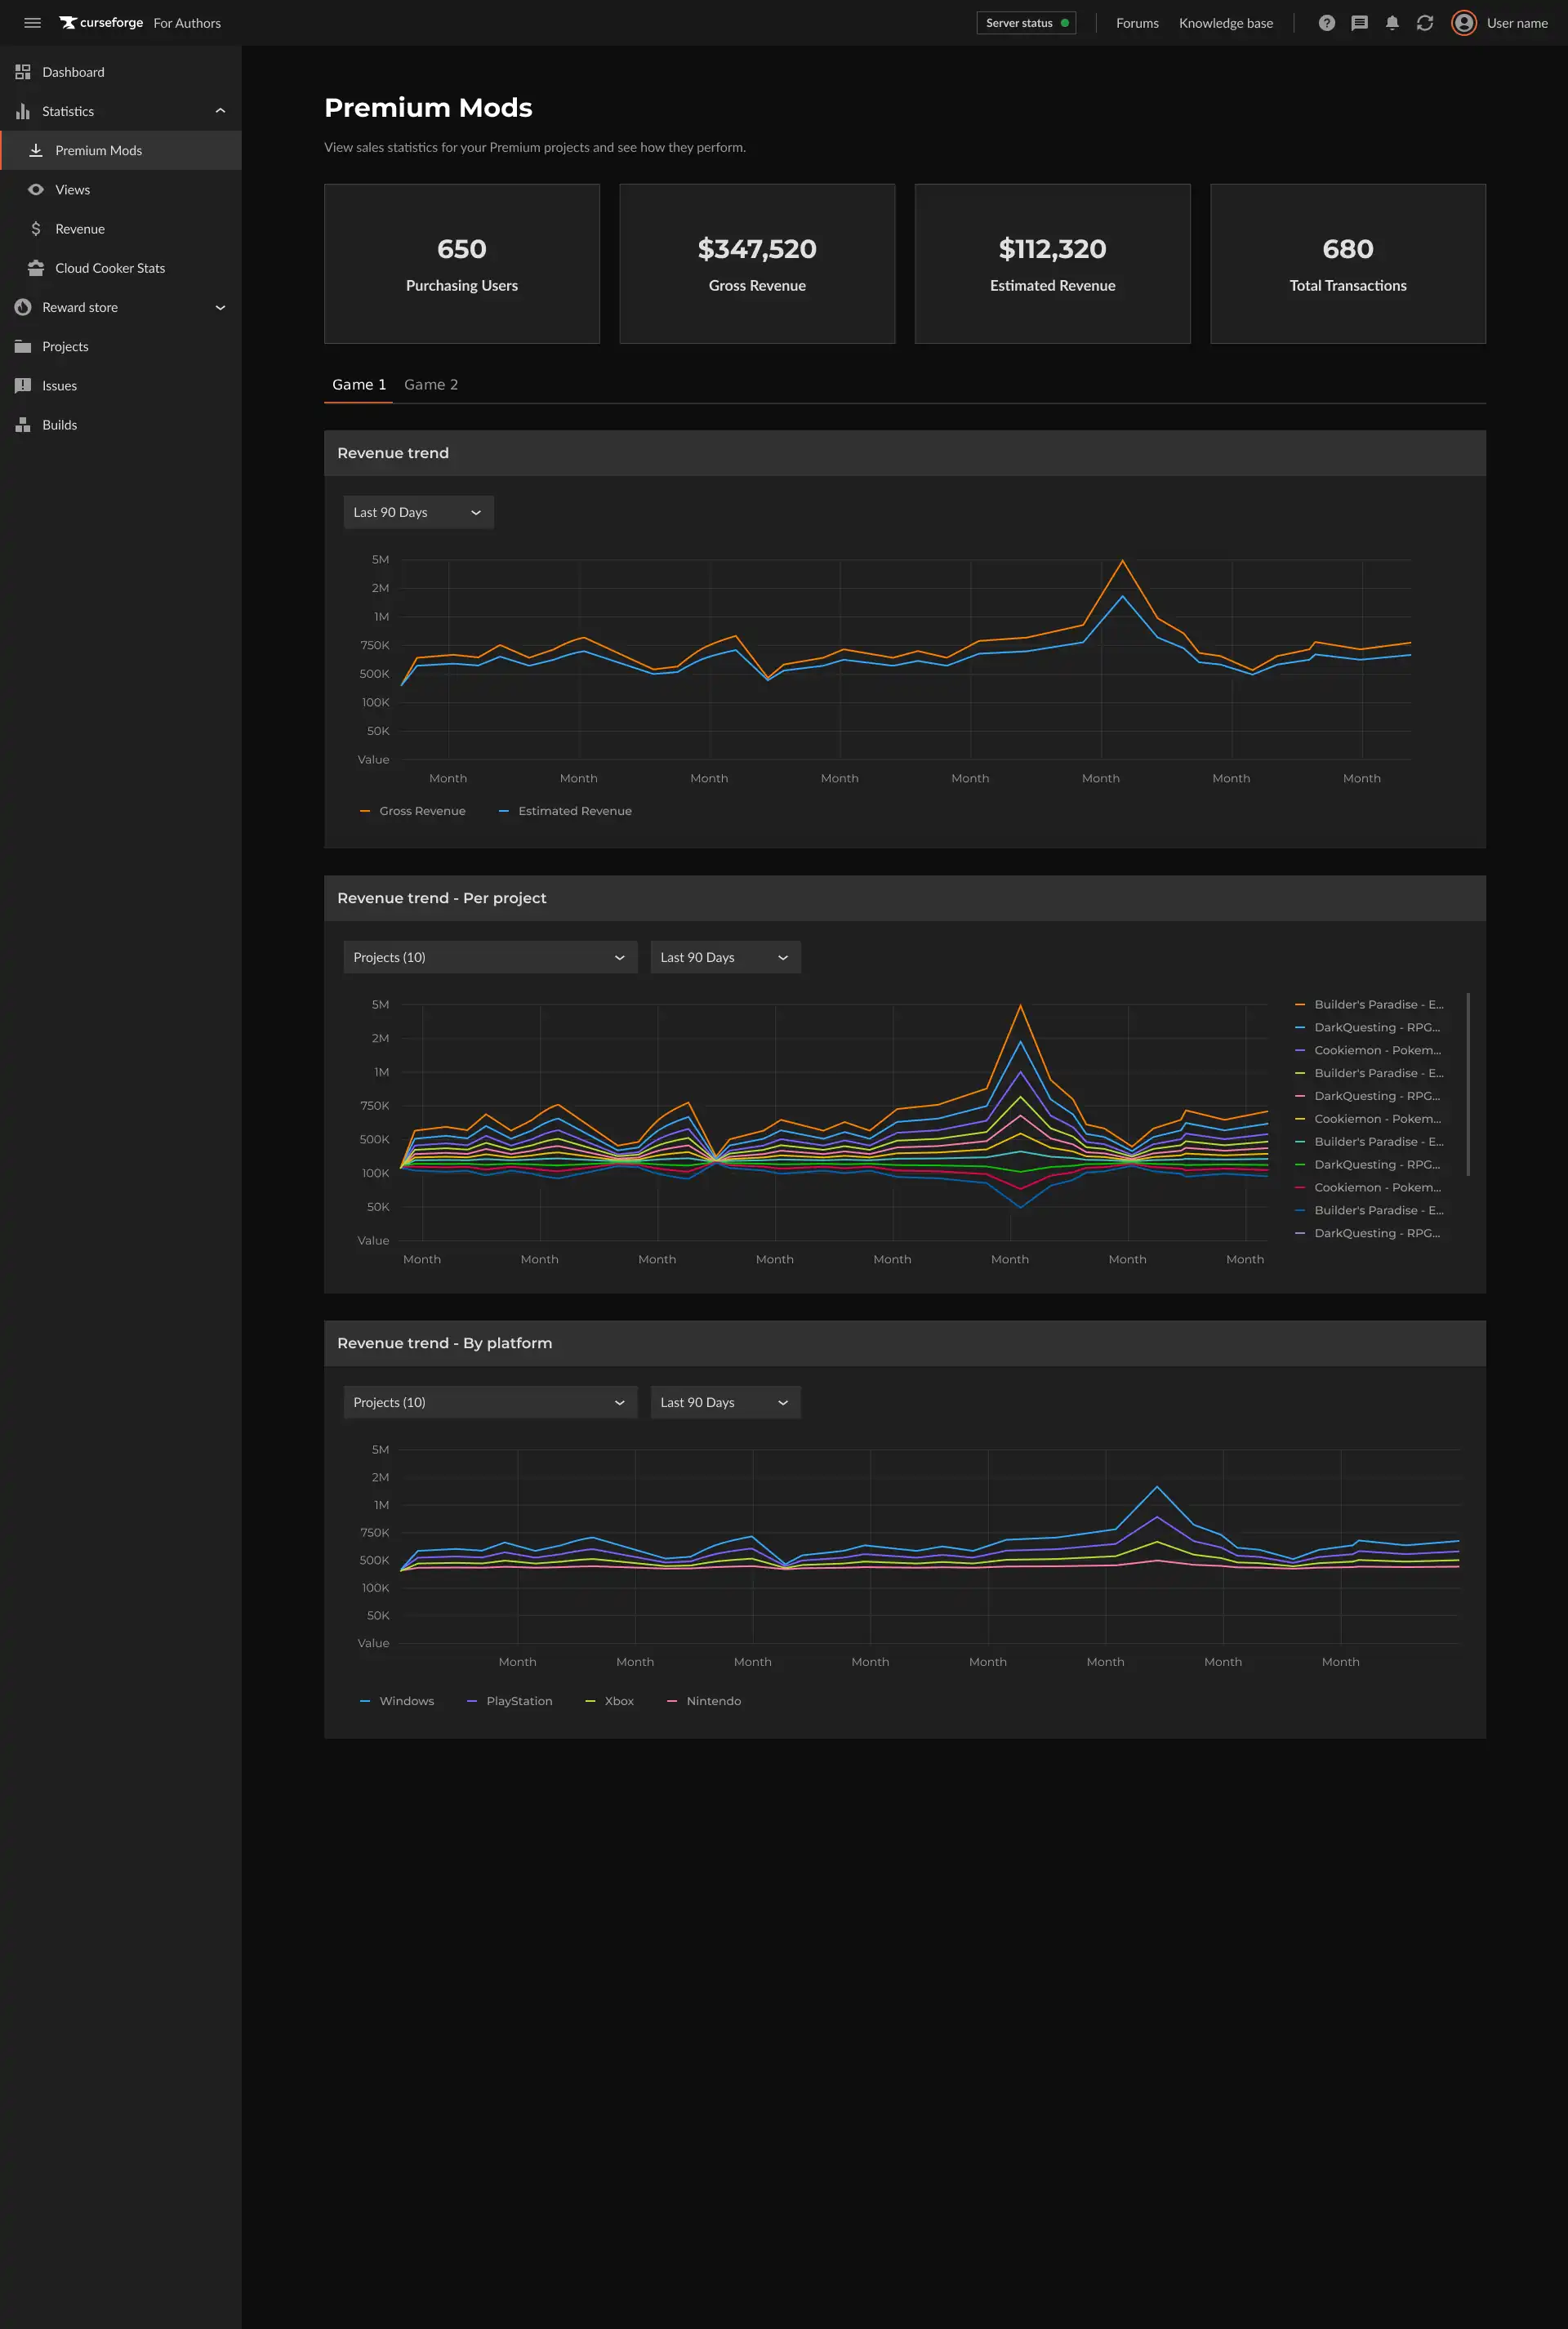The image size is (1568, 2329).
Task: Toggle first Builder's Paradise legend entry
Action: (x=1369, y=1004)
